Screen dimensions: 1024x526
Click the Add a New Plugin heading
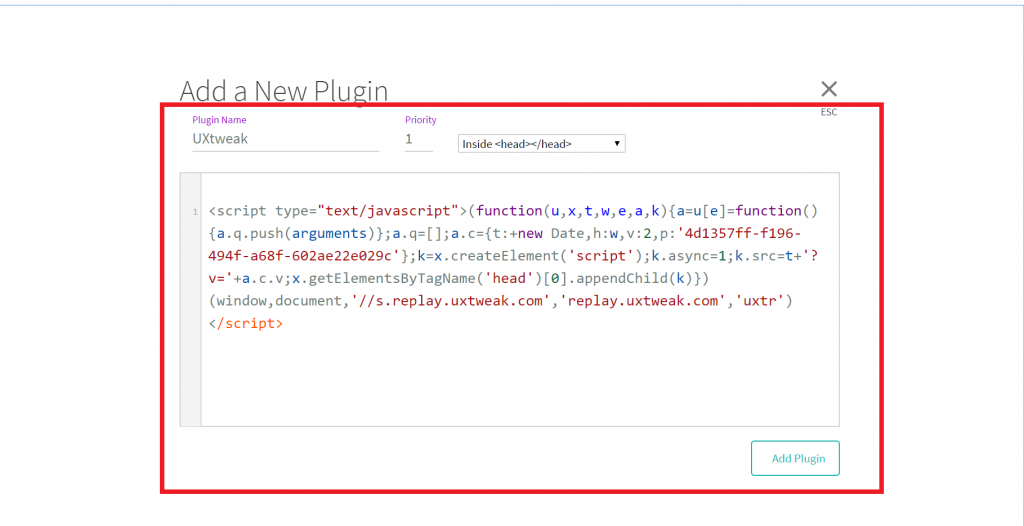point(283,91)
